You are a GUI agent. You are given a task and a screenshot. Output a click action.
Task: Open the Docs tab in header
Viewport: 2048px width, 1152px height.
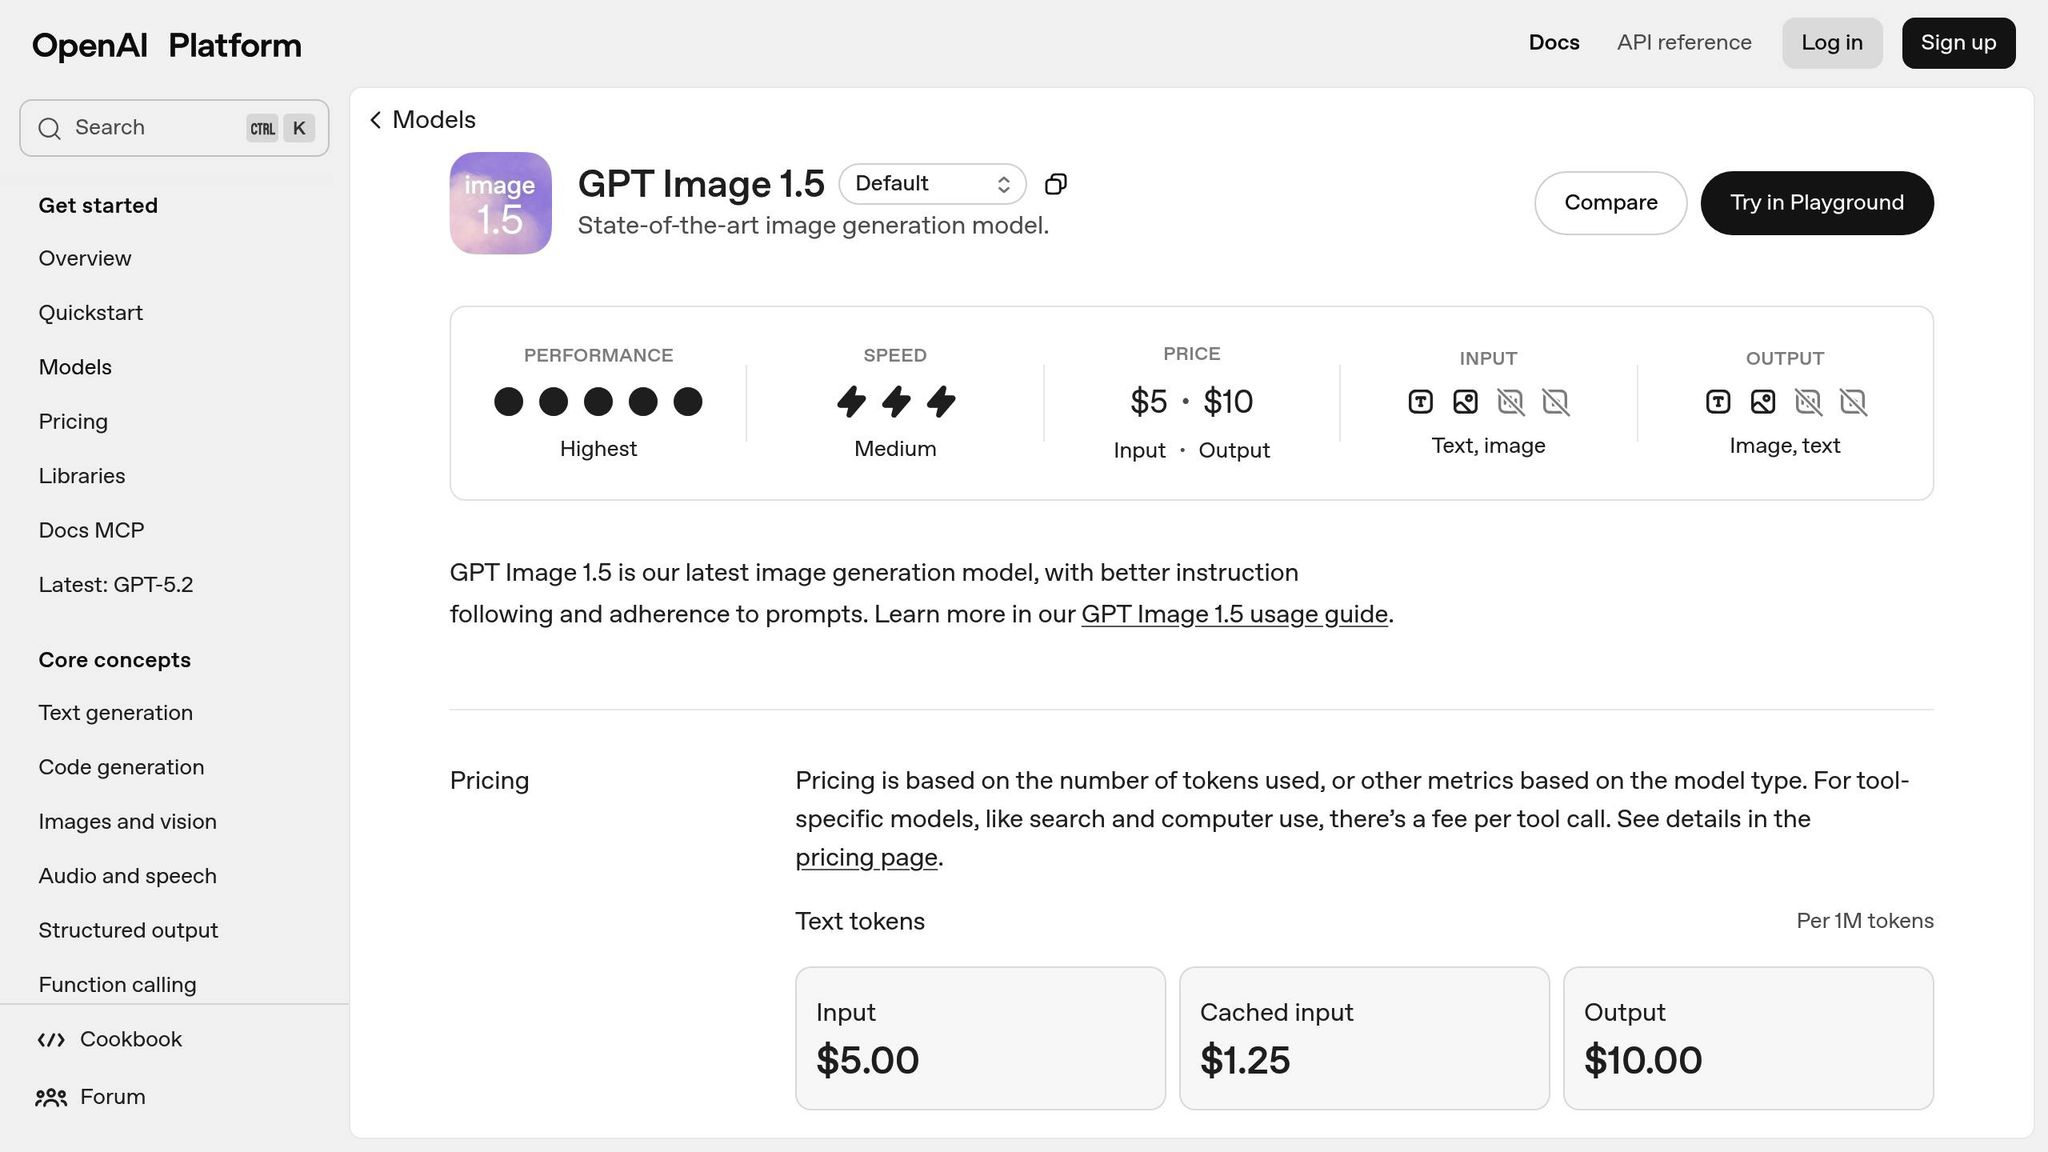pos(1554,43)
